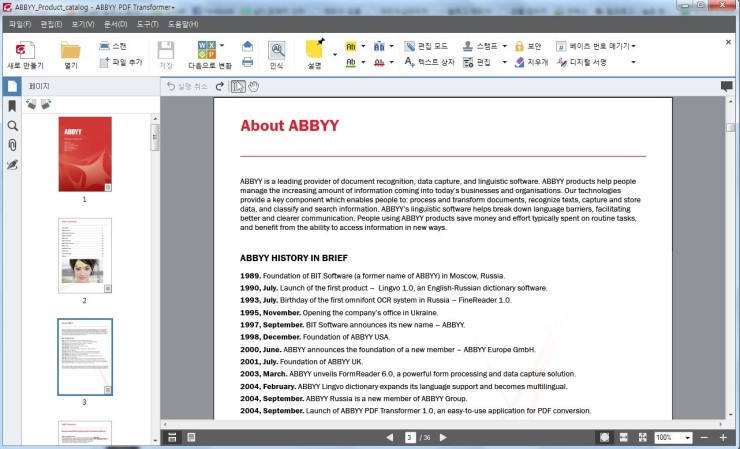The height and width of the screenshot is (449, 740).
Task: Click the 편집 image edit tool
Action: pos(477,62)
